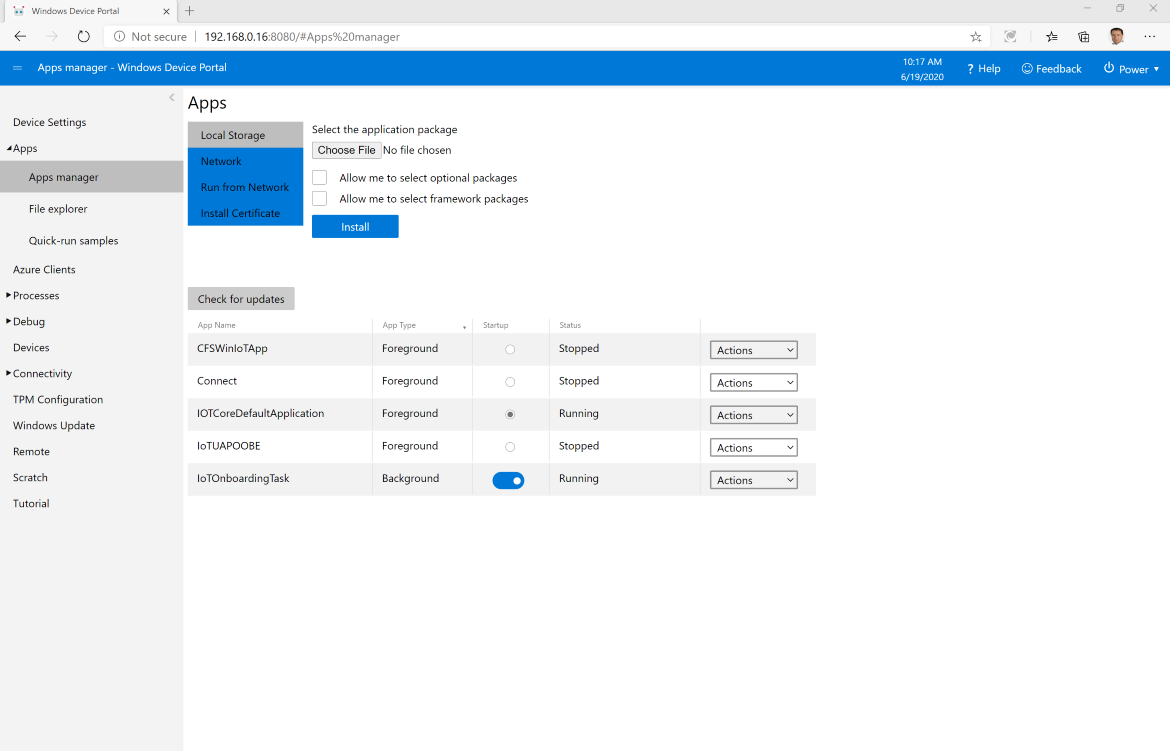Open the browser Collections icon

coord(1083,37)
